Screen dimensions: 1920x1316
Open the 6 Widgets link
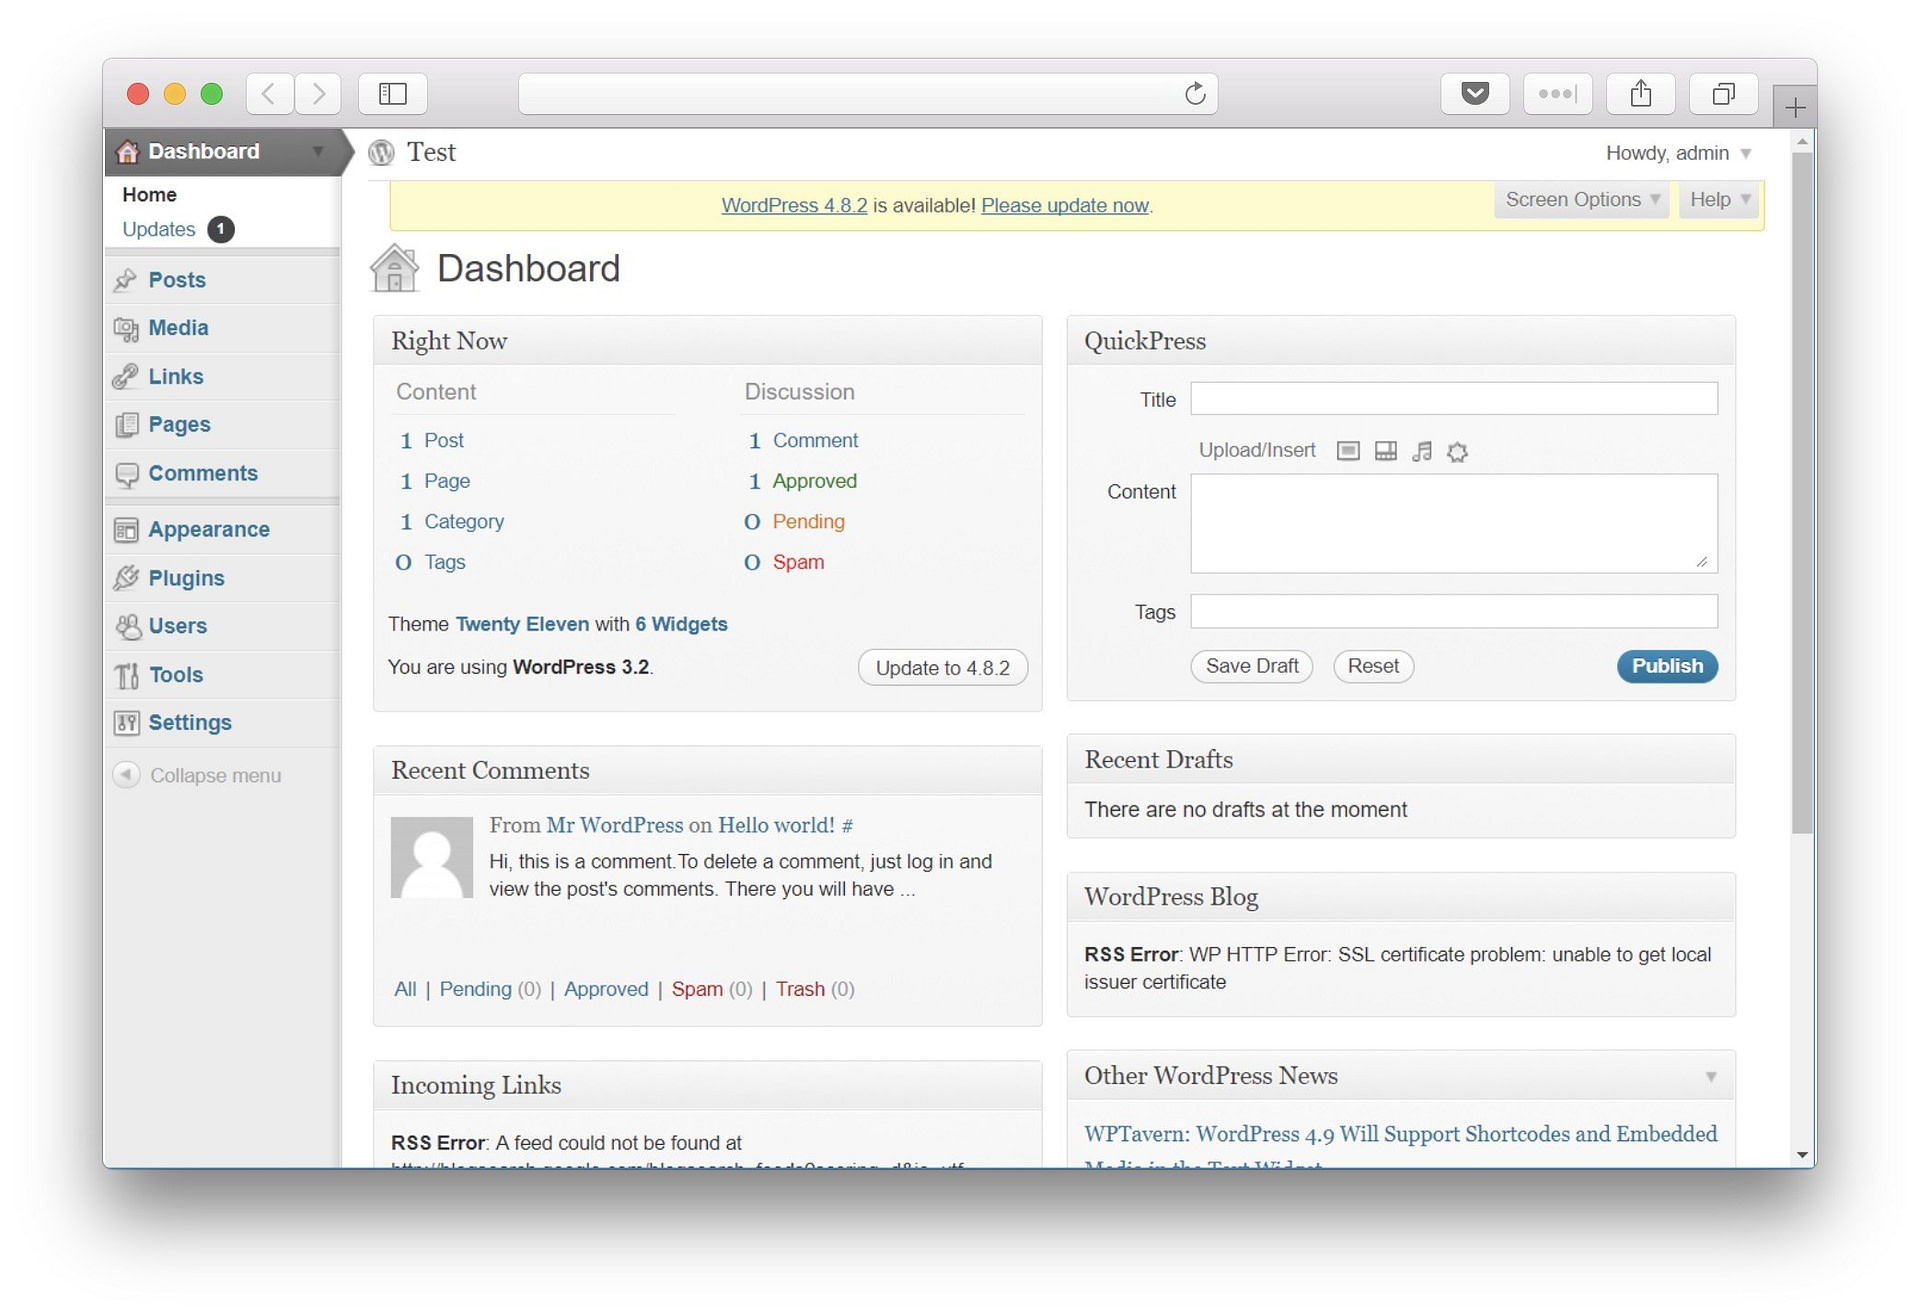pos(681,624)
